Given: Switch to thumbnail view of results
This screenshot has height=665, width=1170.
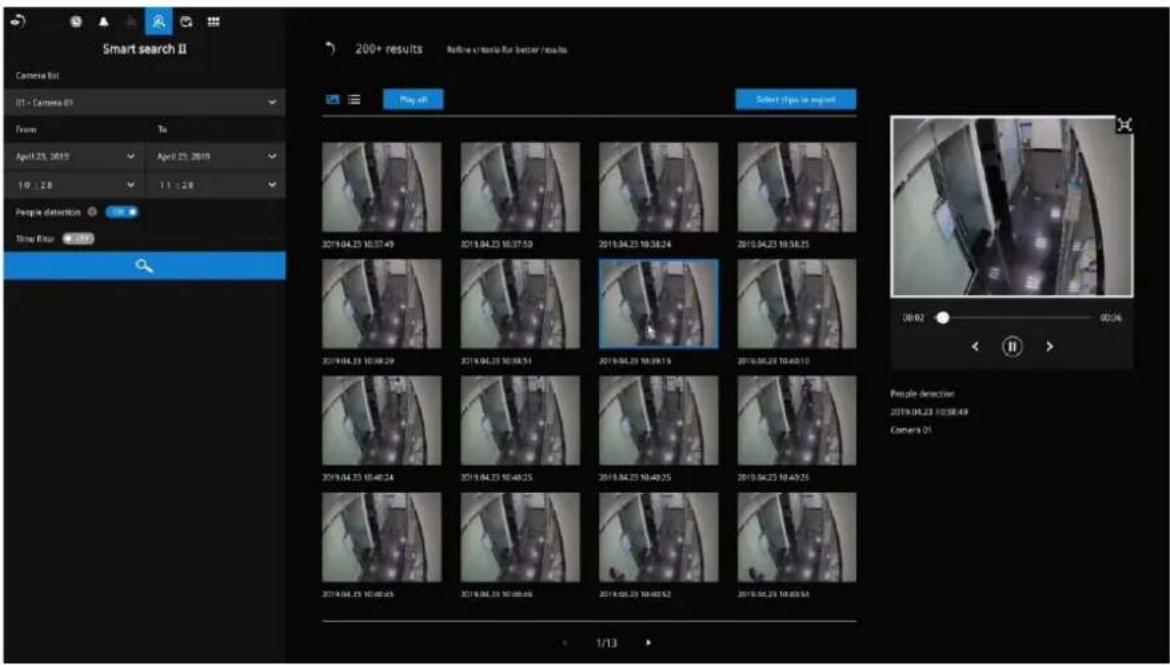Looking at the screenshot, I should click(x=333, y=99).
